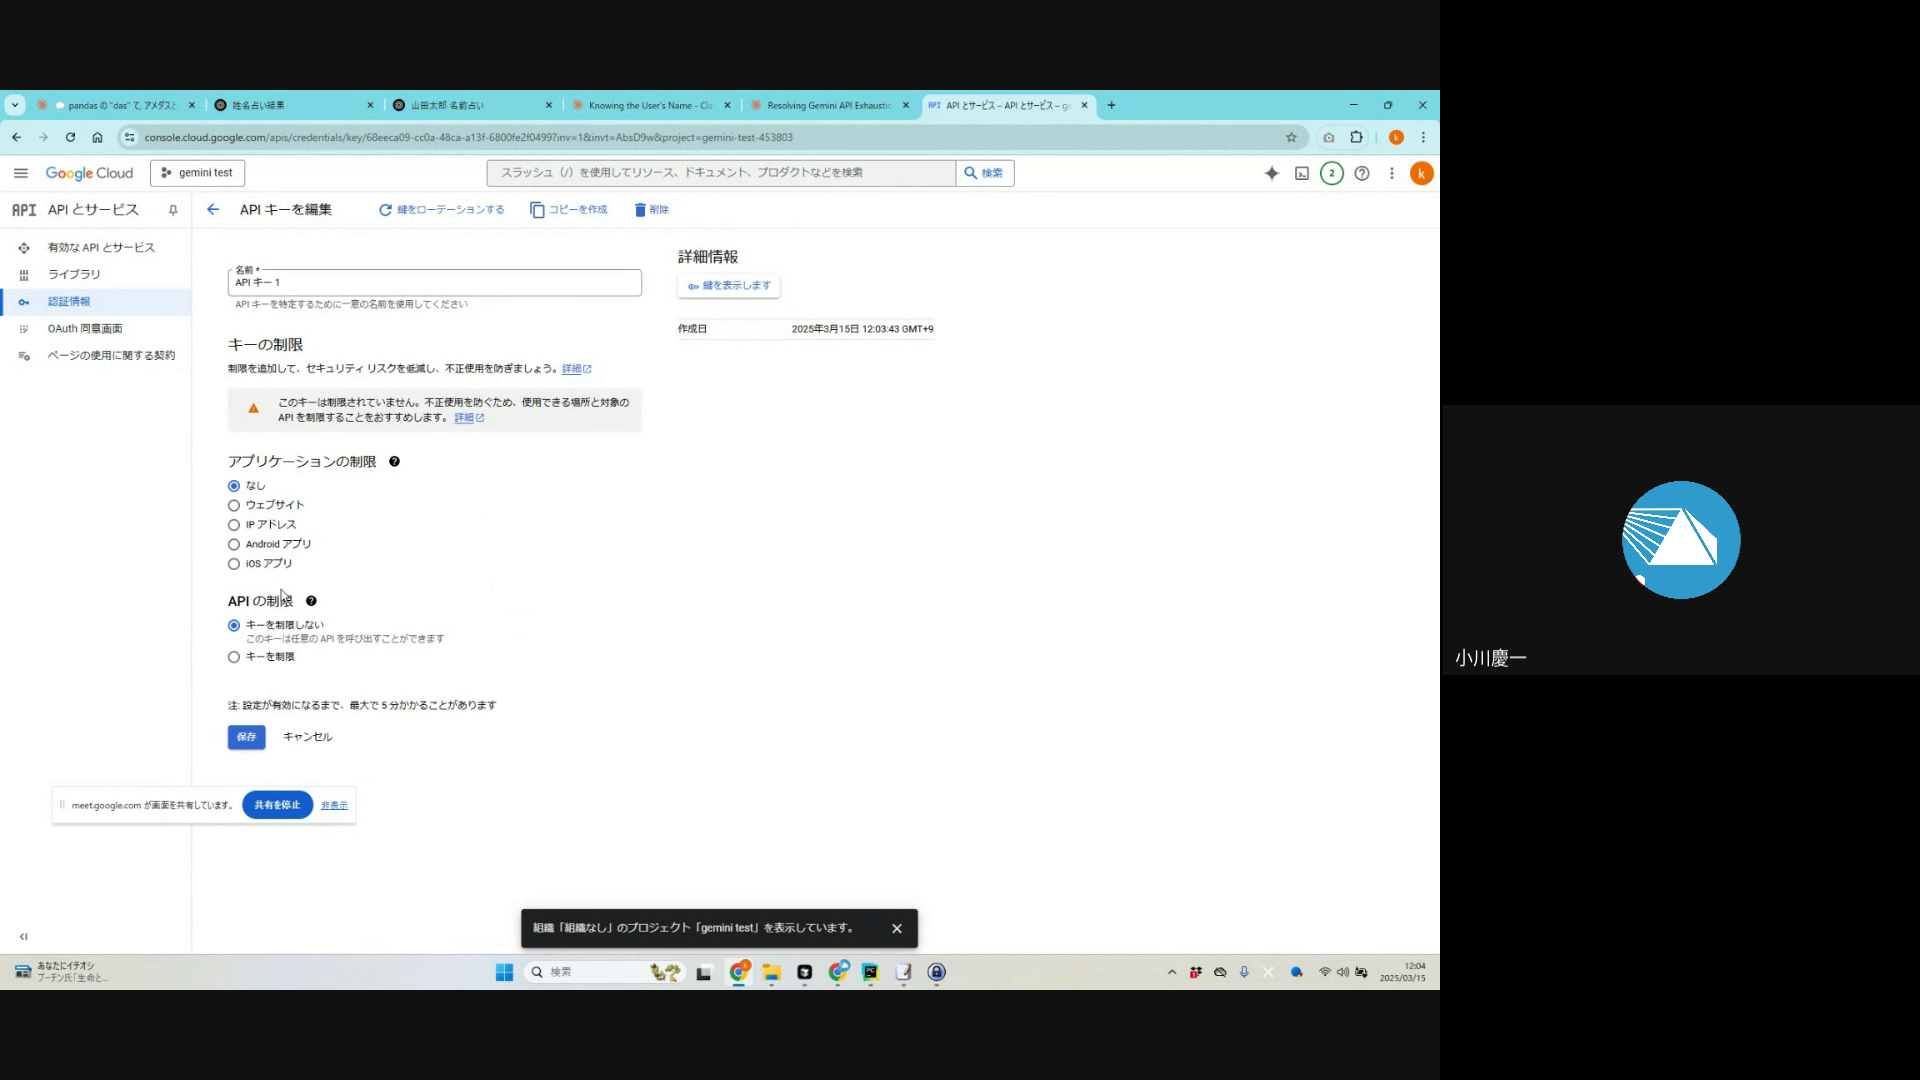Collapse the left sidebar with bottom chevron
The height and width of the screenshot is (1080, 1920).
tap(23, 937)
